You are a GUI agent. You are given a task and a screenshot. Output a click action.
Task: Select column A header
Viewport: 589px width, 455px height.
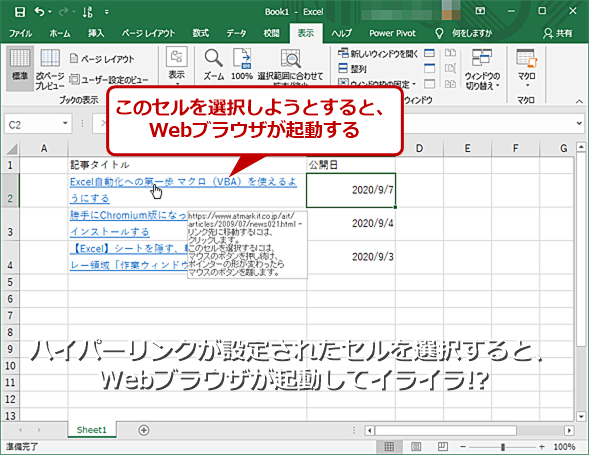pyautogui.click(x=44, y=148)
